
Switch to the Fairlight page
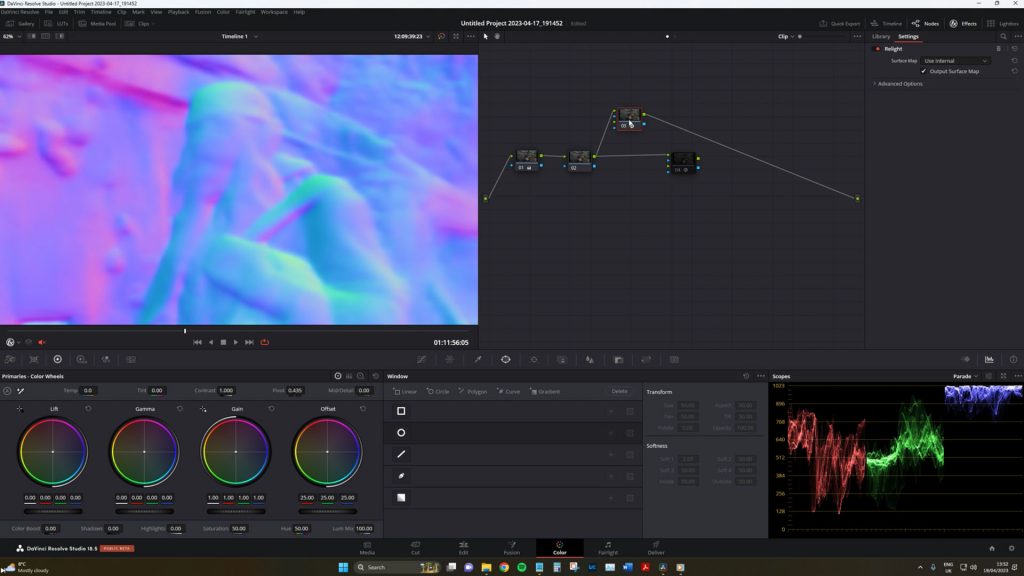(608, 548)
